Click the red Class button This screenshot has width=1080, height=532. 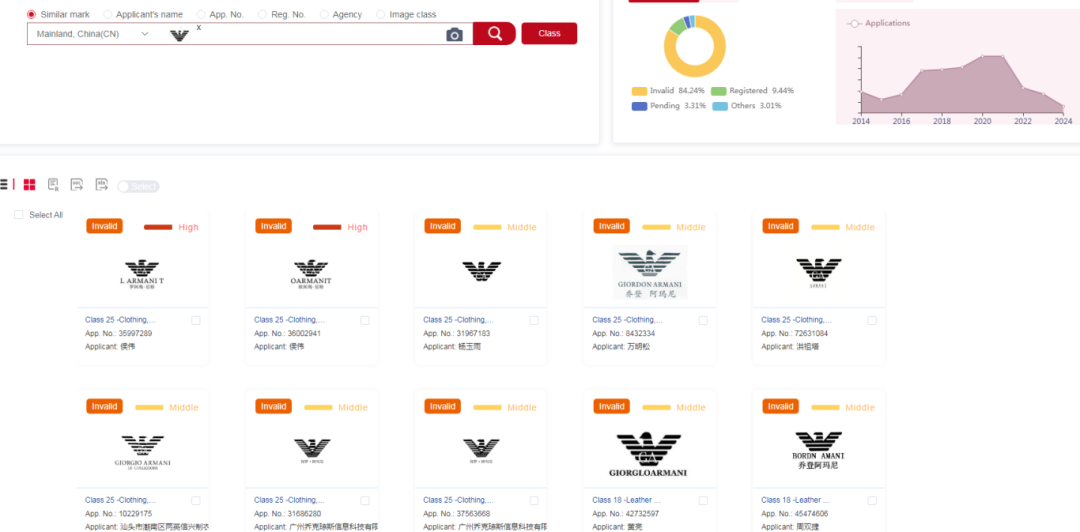(x=549, y=33)
